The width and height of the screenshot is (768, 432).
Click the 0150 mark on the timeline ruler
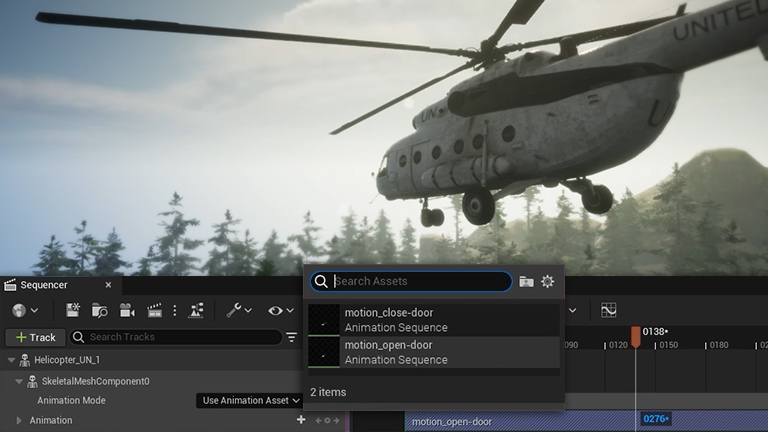click(669, 345)
